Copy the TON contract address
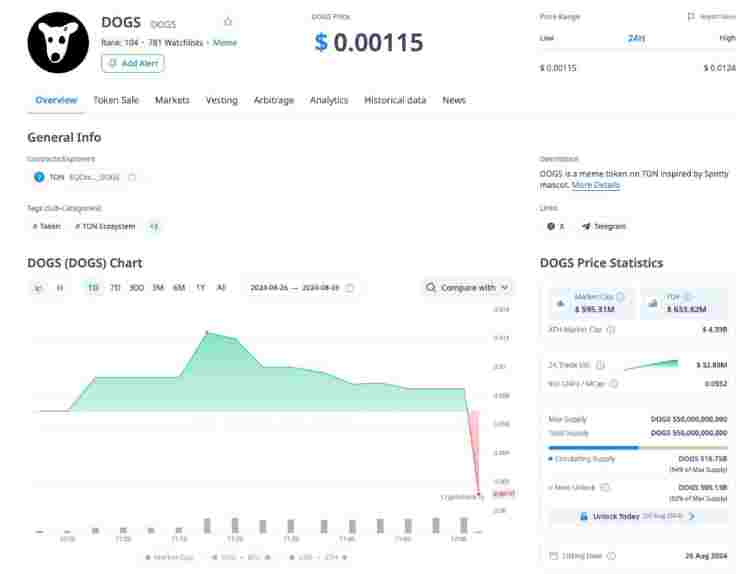The height and width of the screenshot is (574, 754). pyautogui.click(x=132, y=177)
